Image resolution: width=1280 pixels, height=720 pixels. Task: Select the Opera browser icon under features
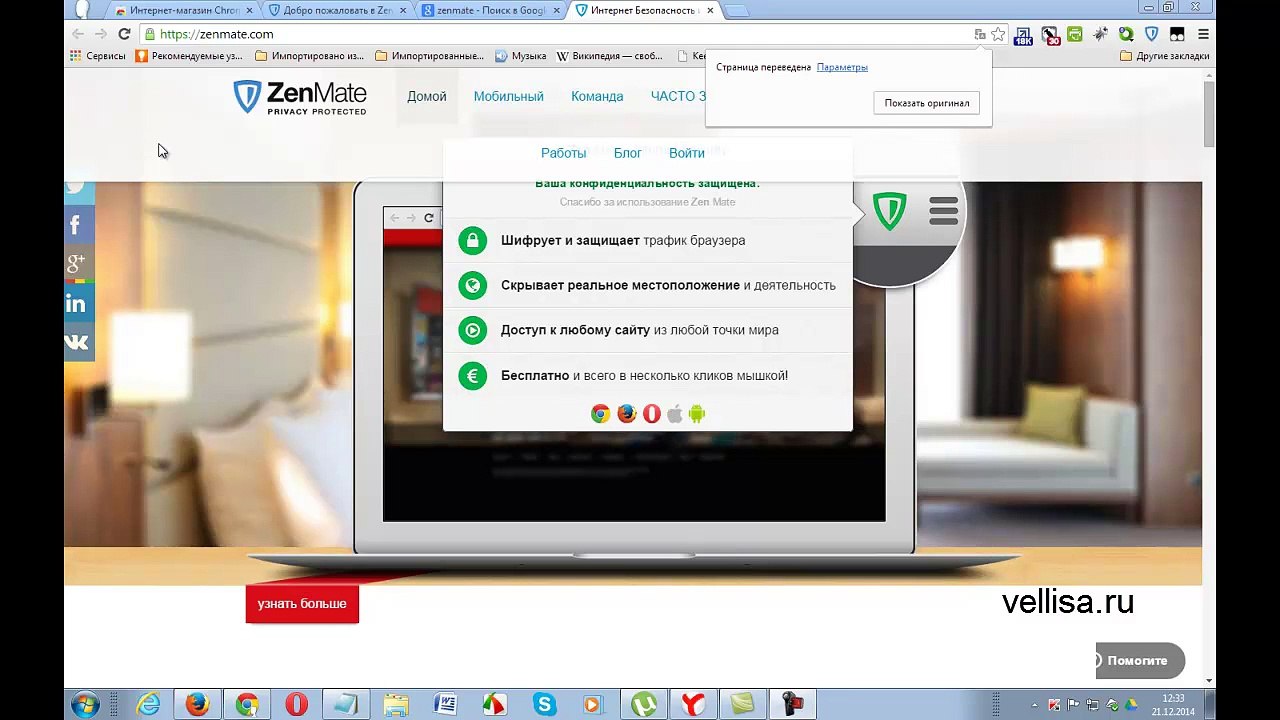(652, 413)
